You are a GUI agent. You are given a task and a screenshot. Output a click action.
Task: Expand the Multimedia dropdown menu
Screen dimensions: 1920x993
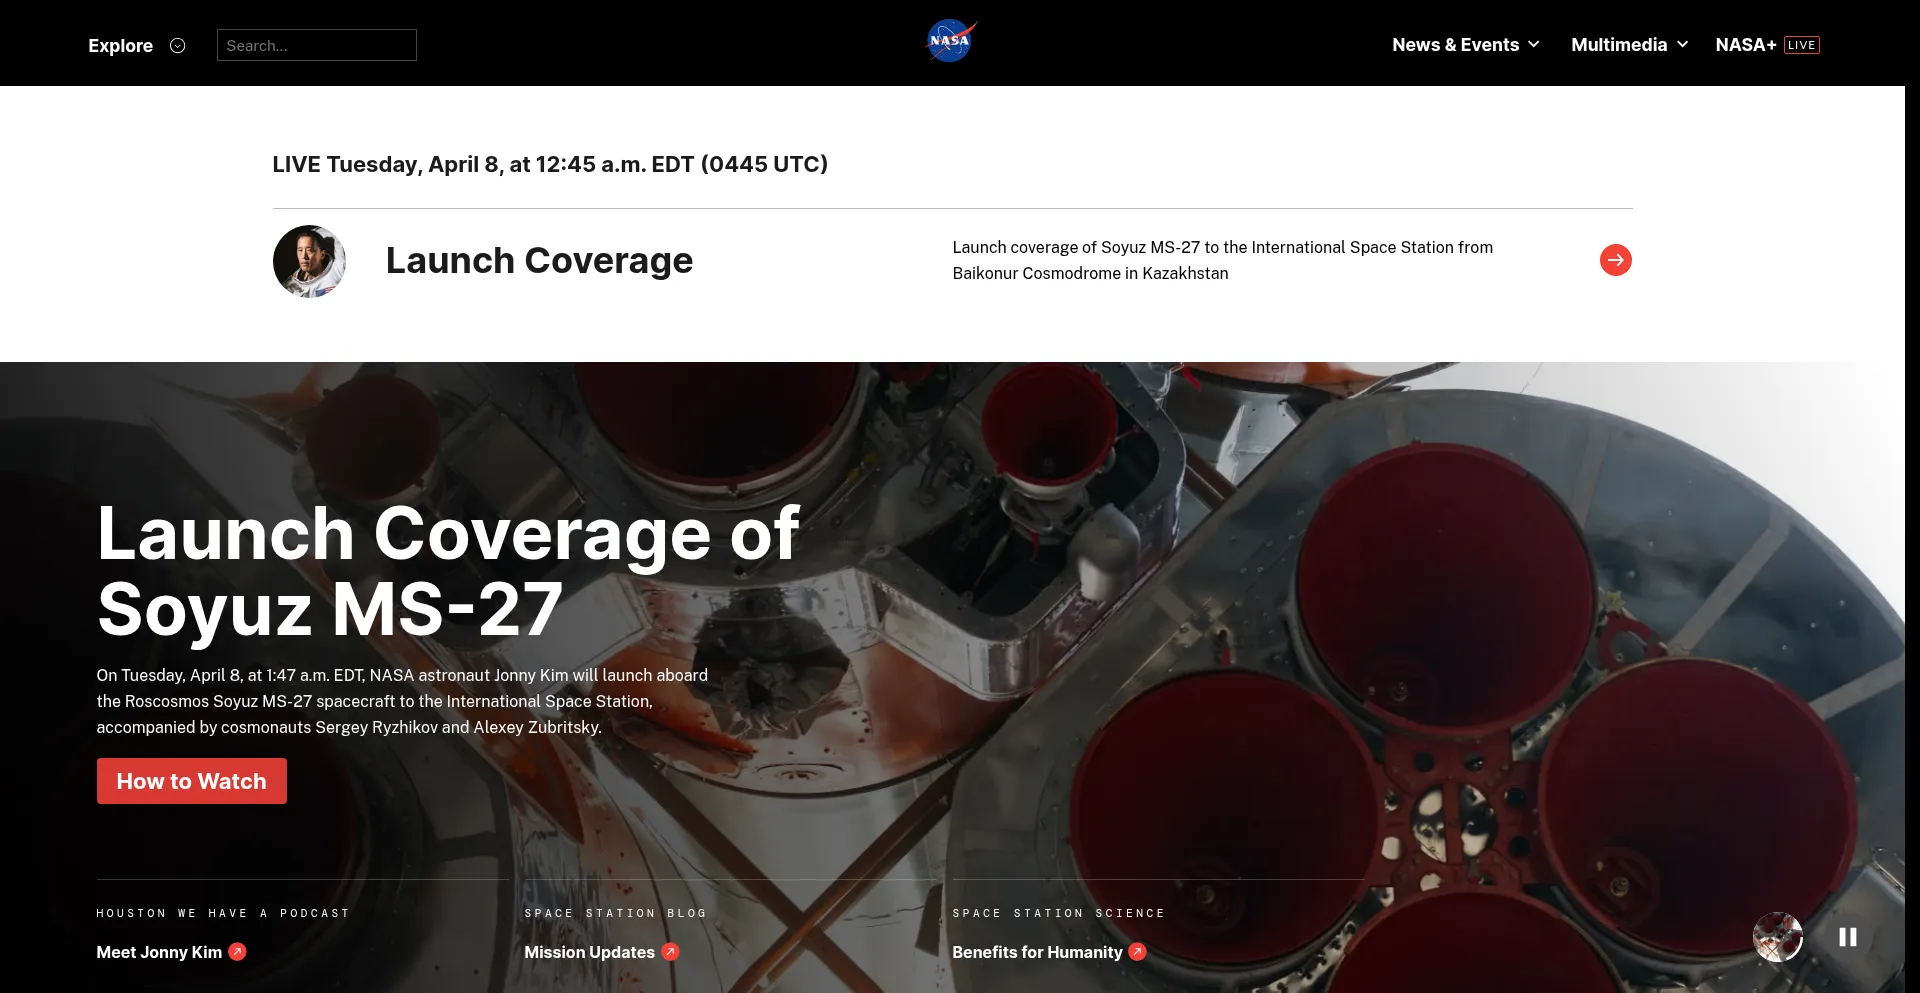click(1629, 45)
